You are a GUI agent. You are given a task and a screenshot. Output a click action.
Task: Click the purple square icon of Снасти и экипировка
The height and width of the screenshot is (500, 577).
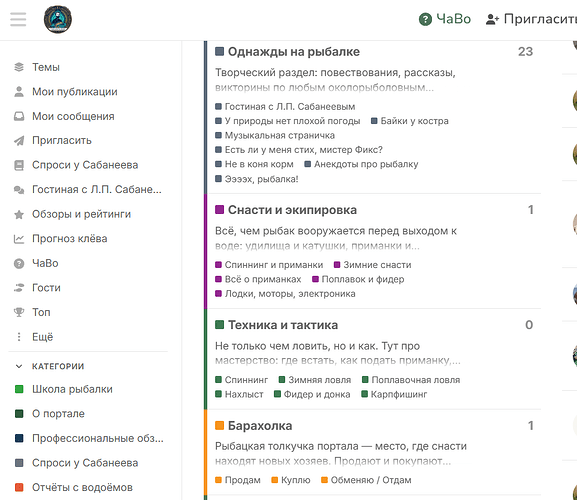pos(219,210)
